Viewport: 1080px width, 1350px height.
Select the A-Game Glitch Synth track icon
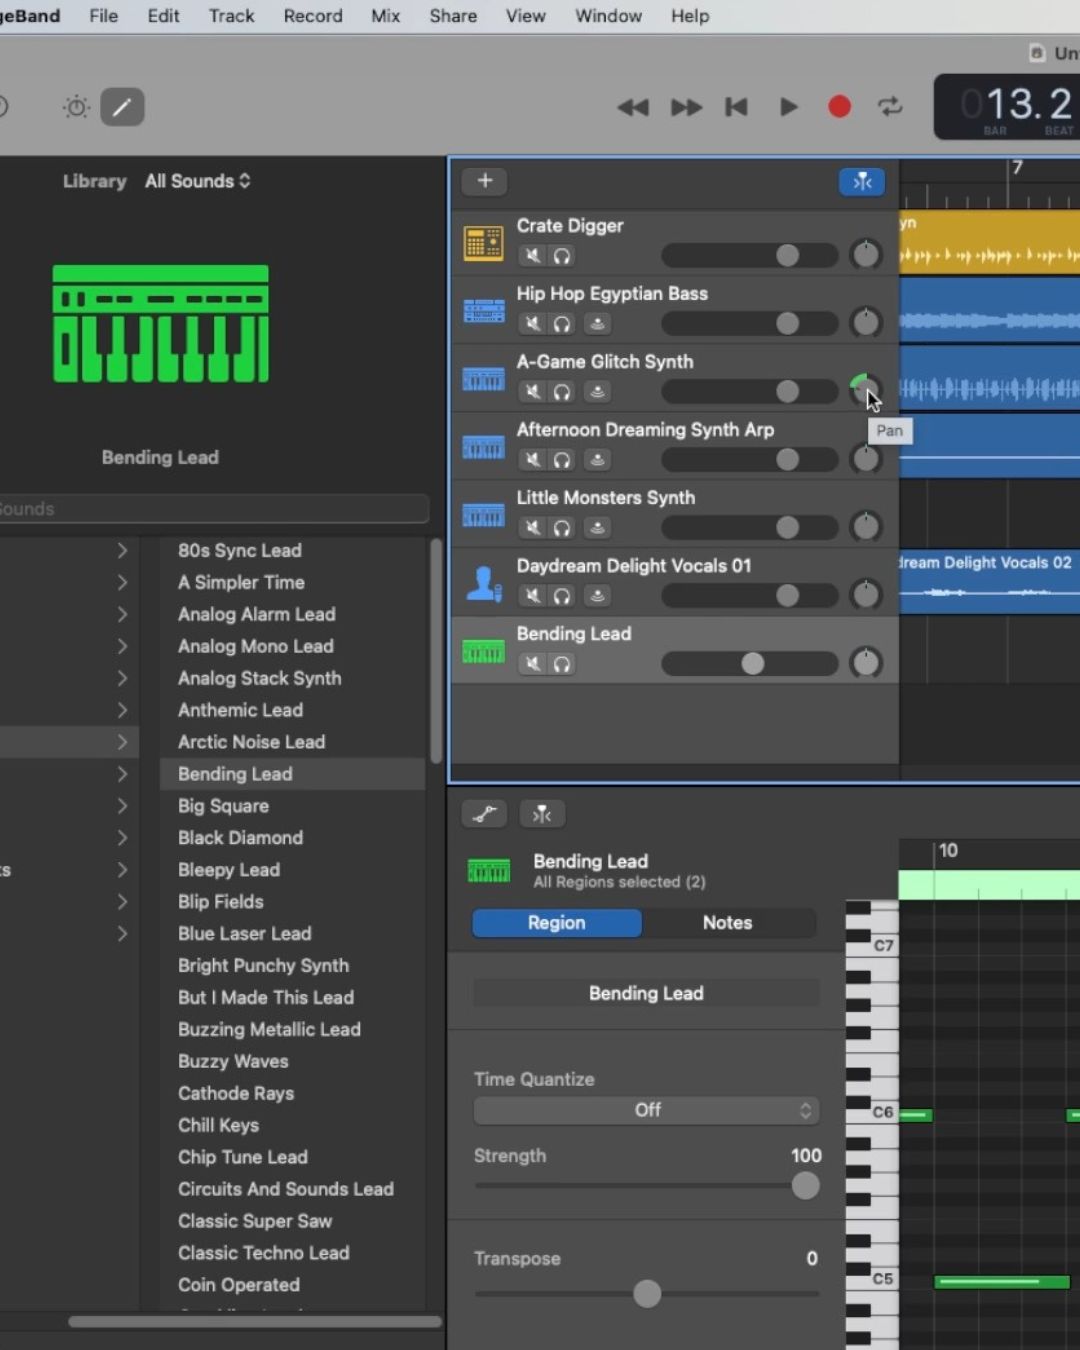click(x=484, y=379)
